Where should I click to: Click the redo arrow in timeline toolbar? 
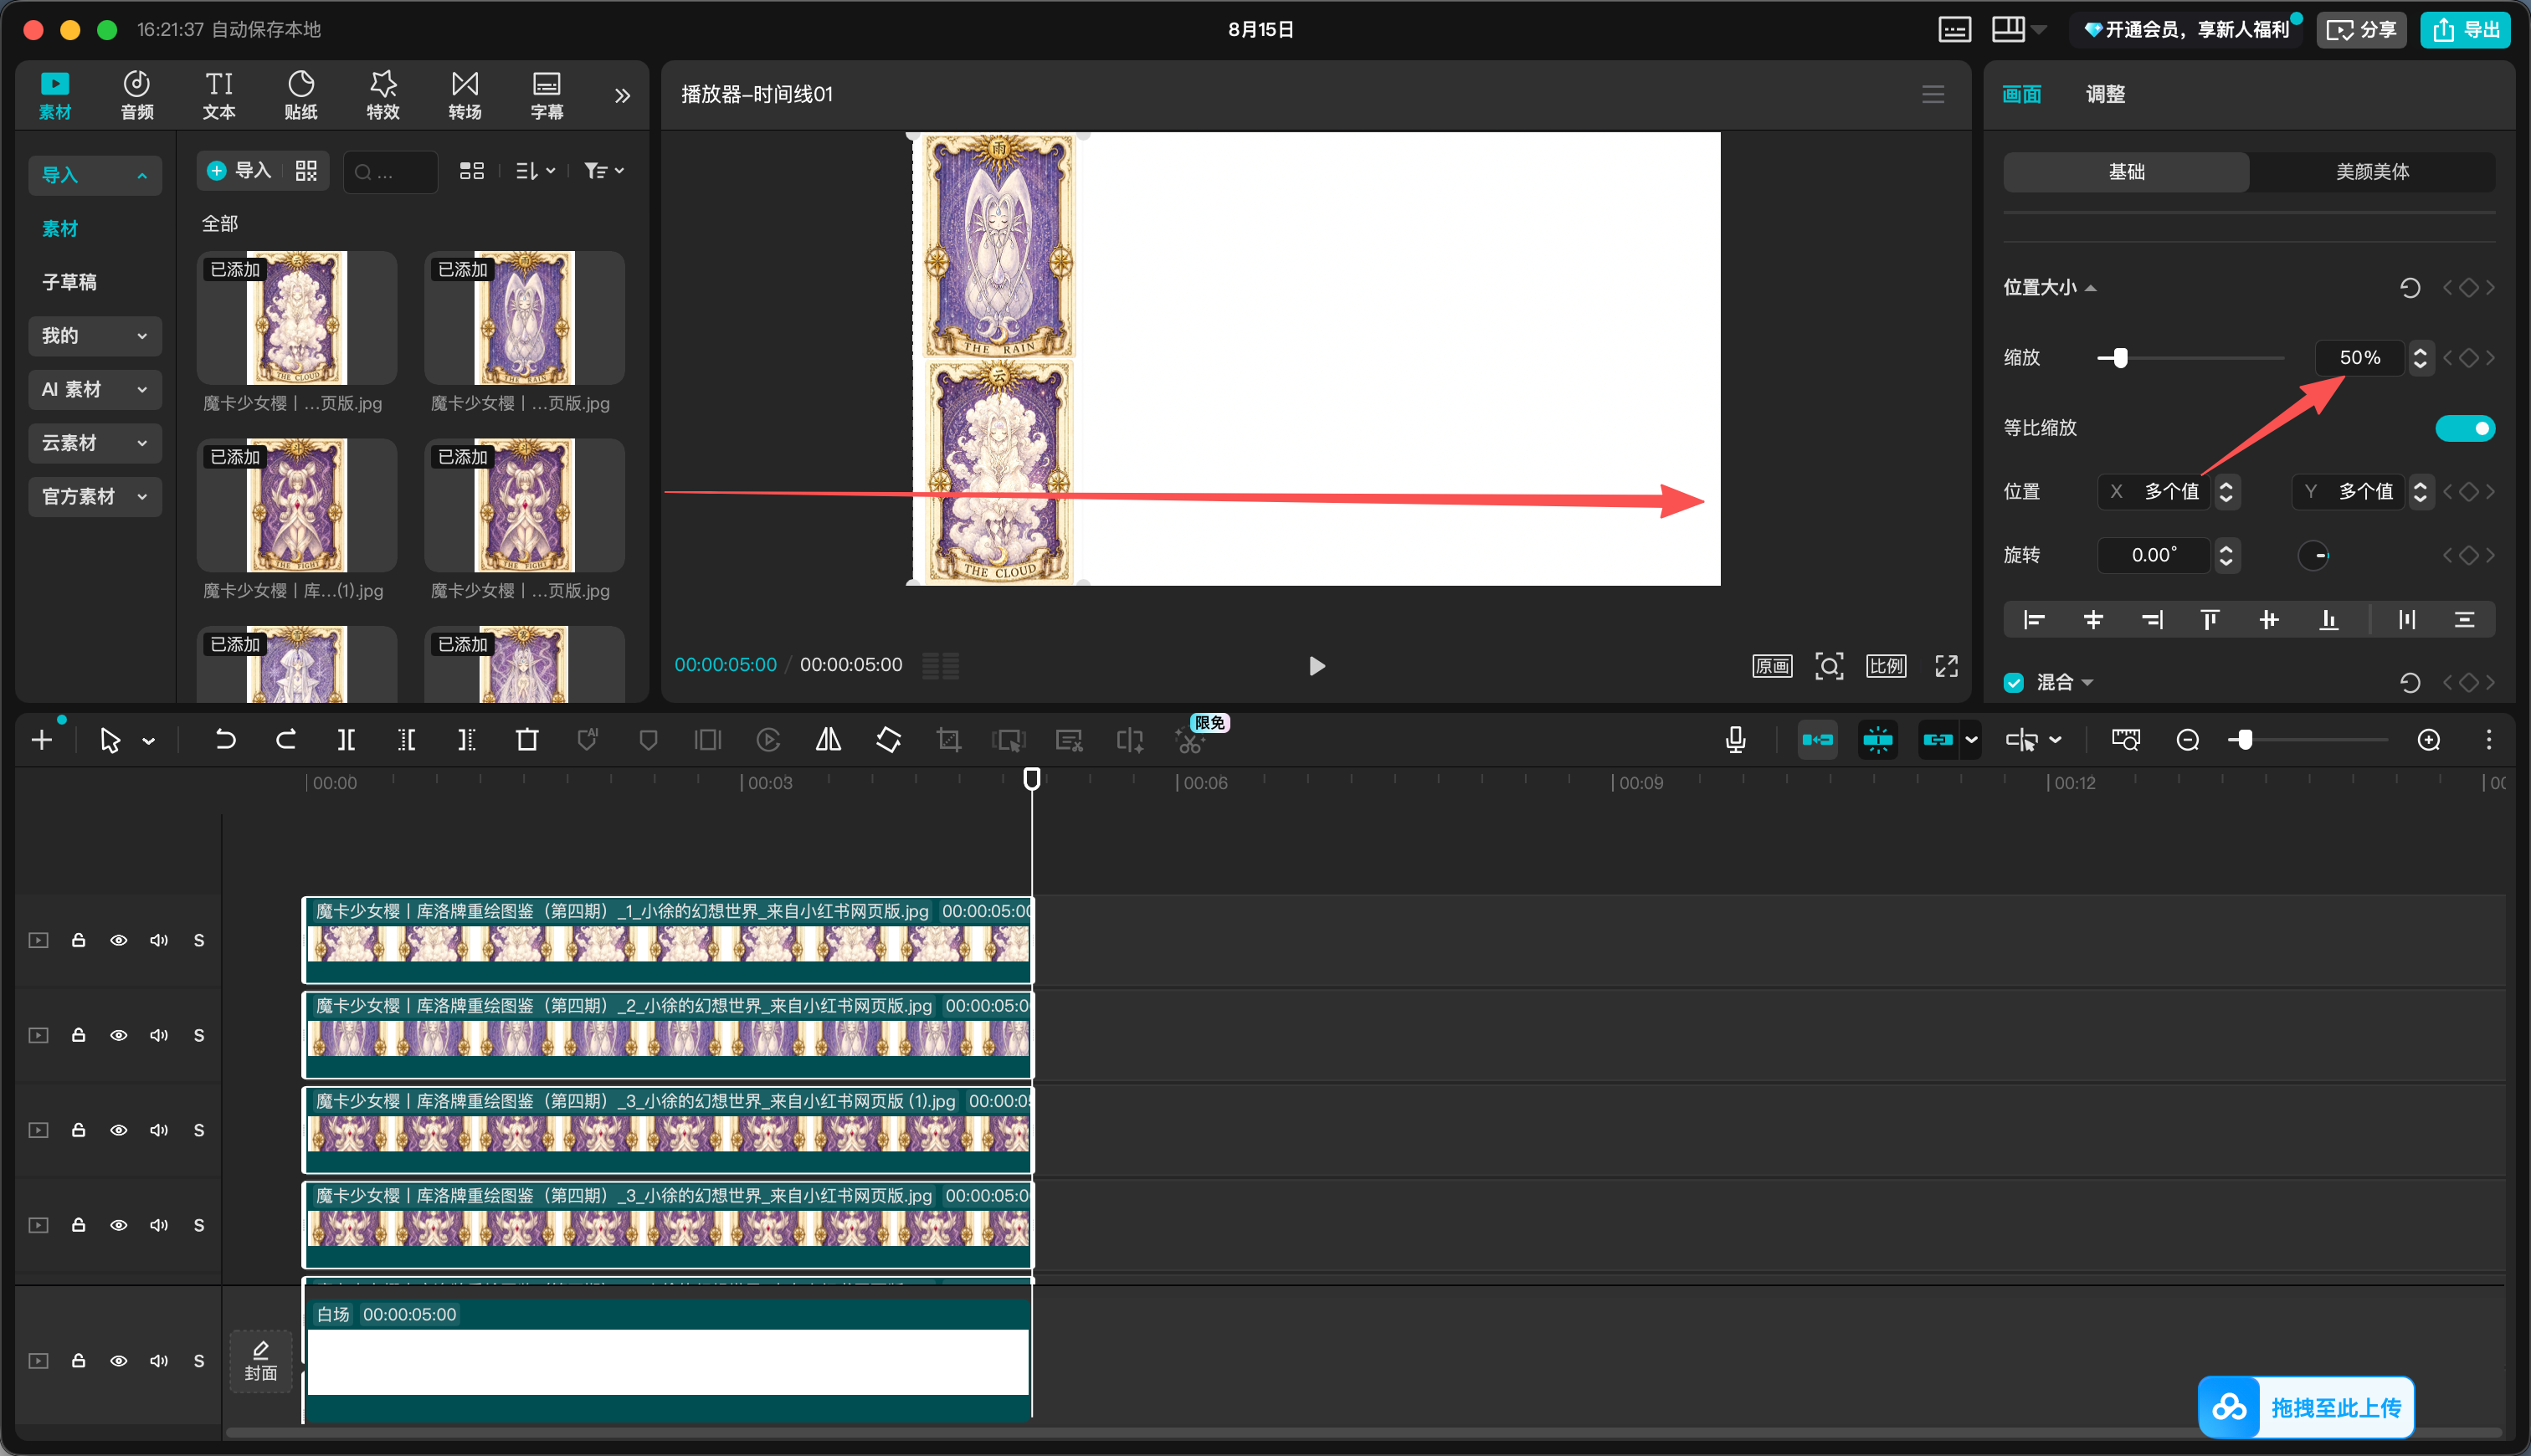tap(286, 740)
